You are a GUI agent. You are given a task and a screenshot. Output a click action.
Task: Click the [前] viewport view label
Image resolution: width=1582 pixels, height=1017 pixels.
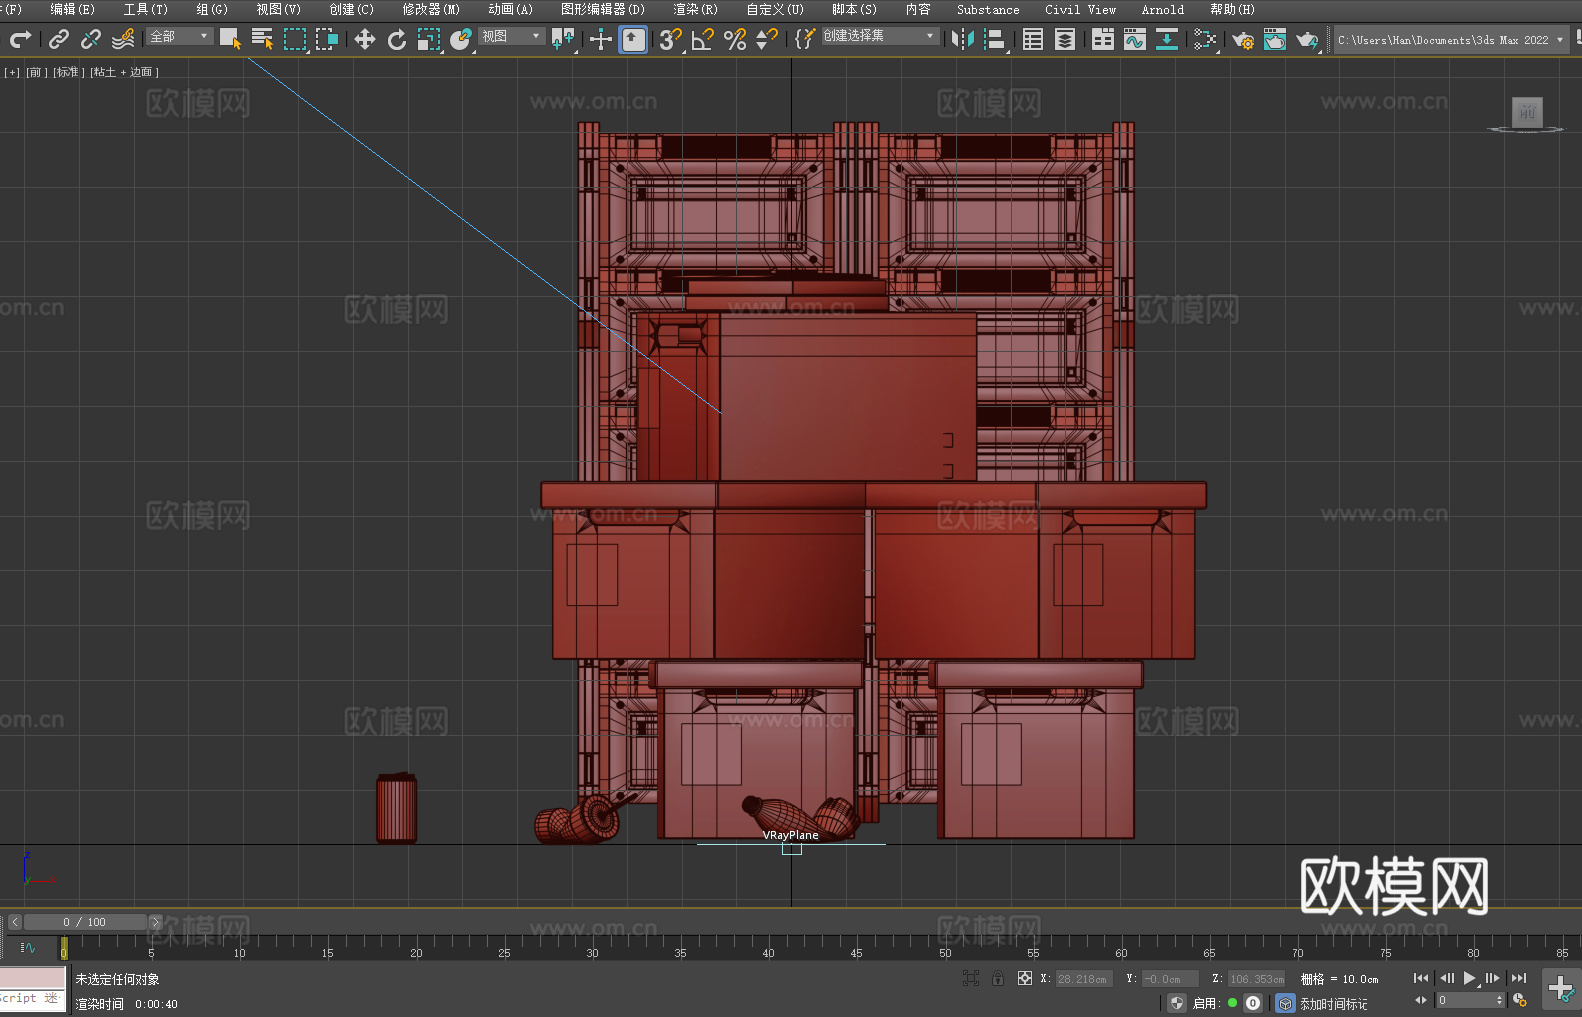35,72
